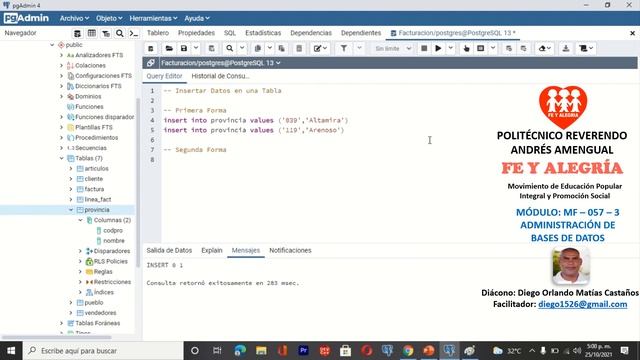This screenshot has width=640, height=360.
Task: Open the connection dropdown Facturacion/postgres@PostgreSQL 13
Action: point(221,63)
